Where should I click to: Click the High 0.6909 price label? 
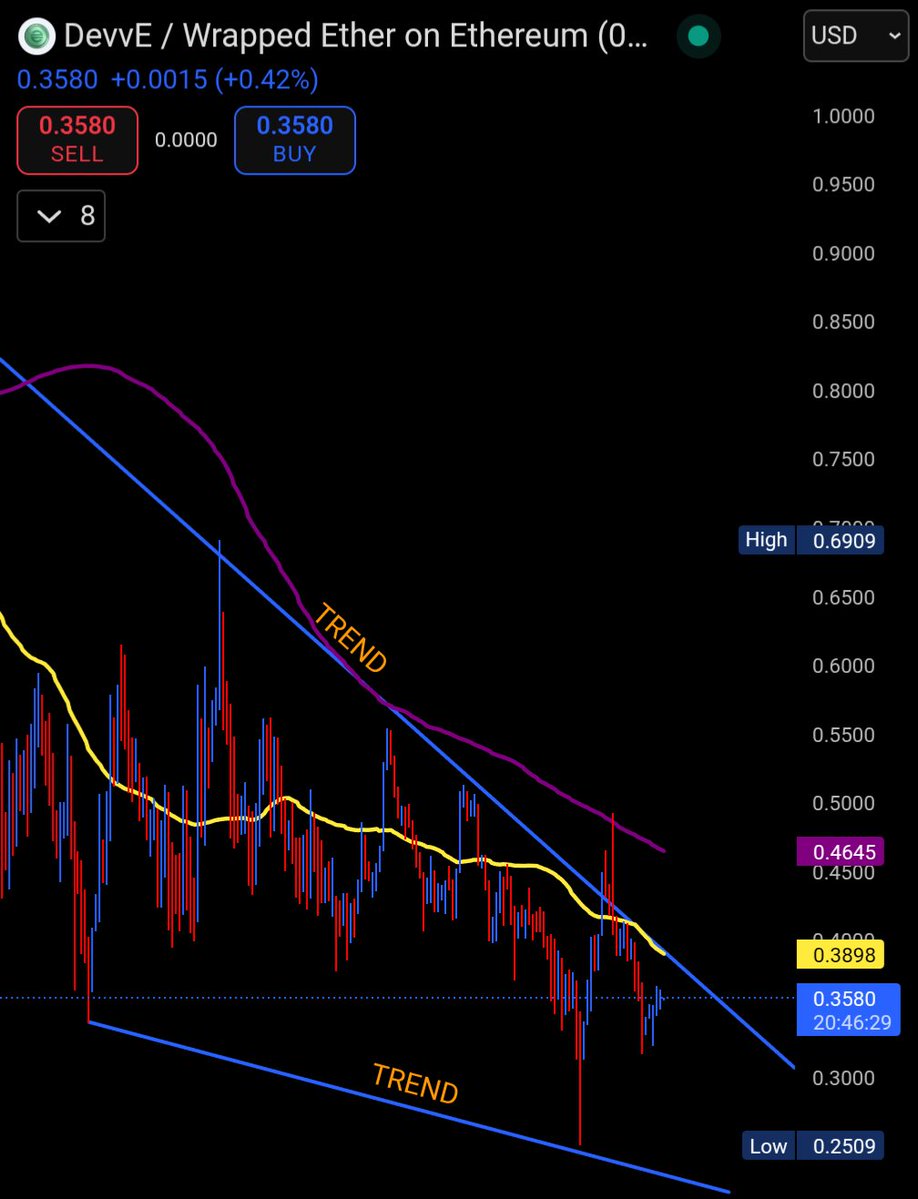pyautogui.click(x=811, y=540)
